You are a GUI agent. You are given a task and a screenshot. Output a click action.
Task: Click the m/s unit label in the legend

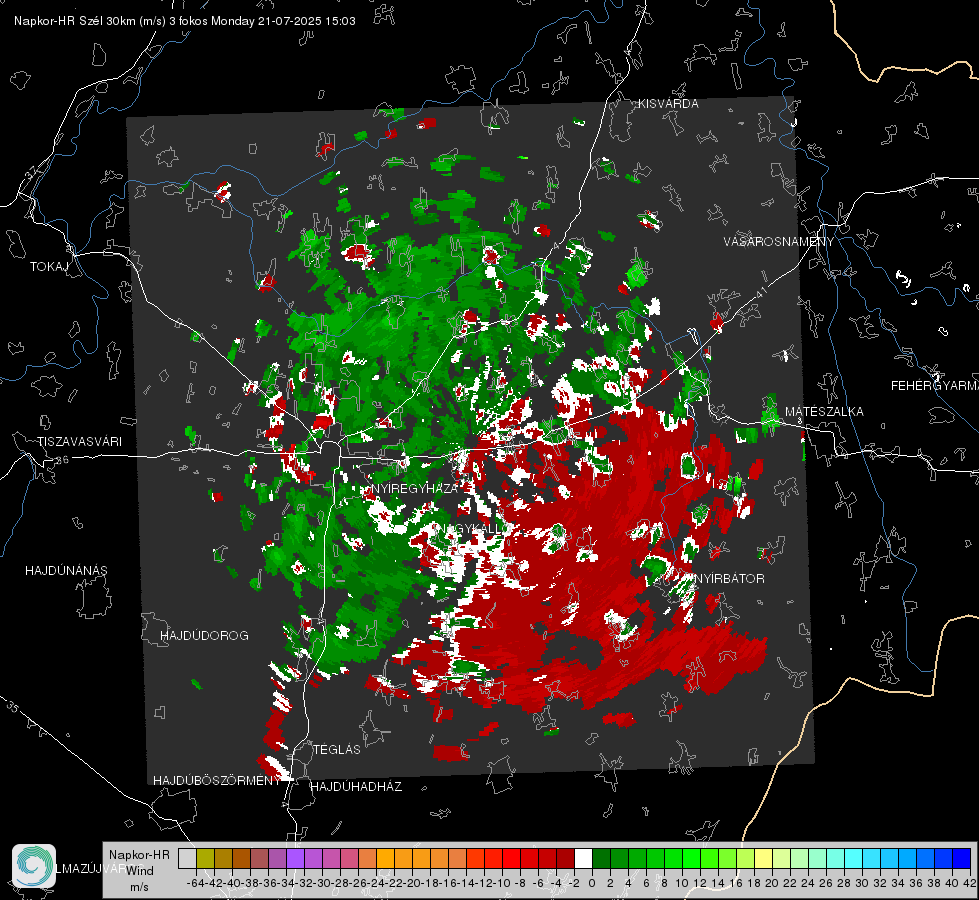click(139, 887)
